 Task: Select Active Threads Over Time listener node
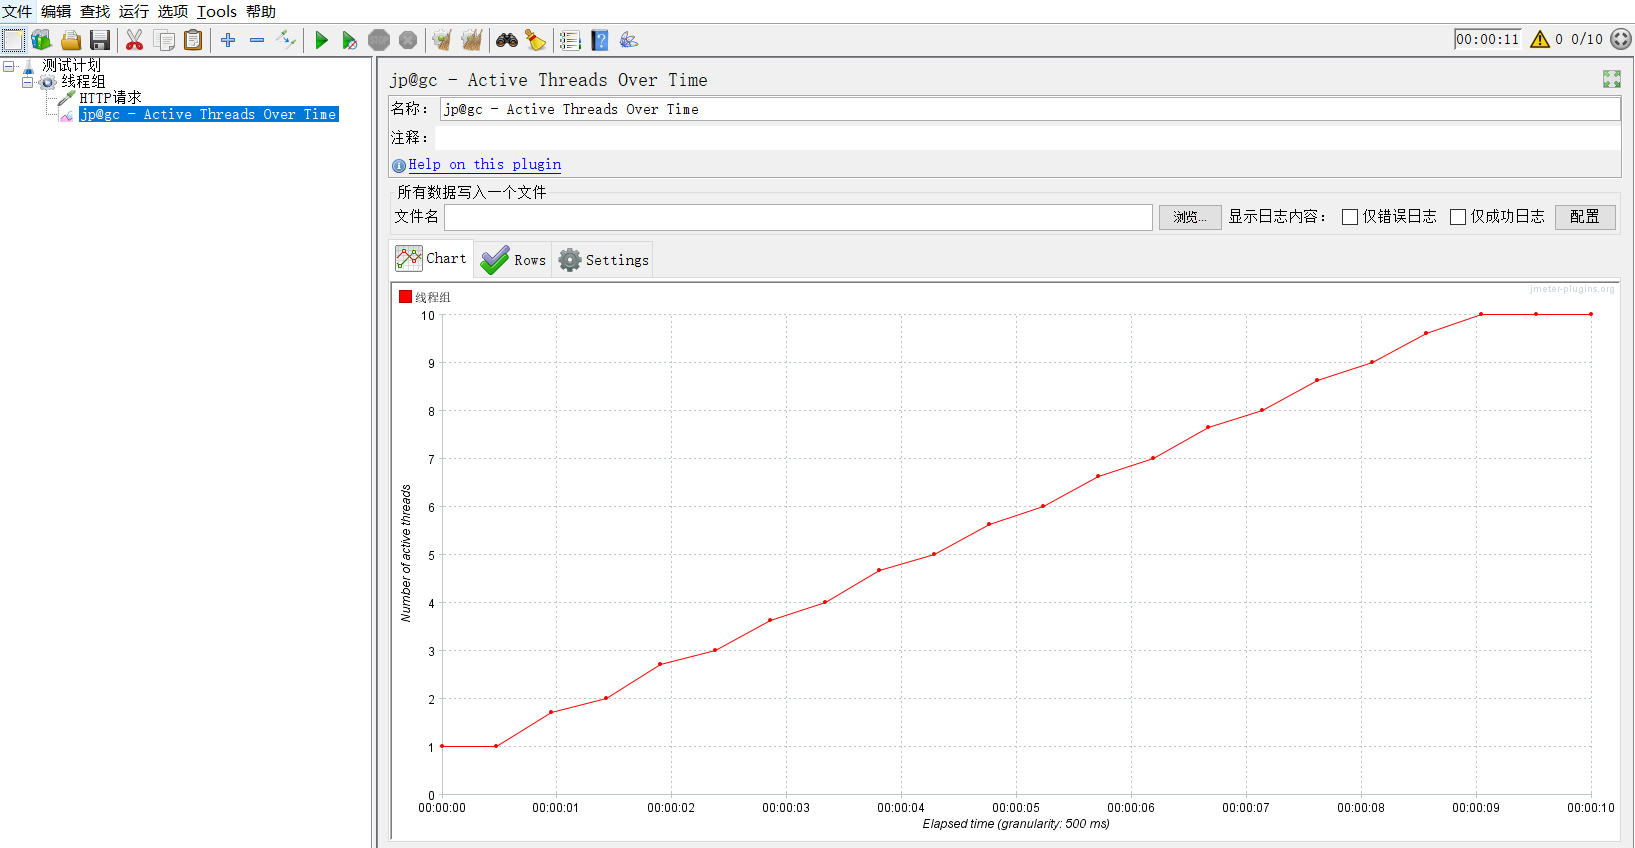pyautogui.click(x=209, y=114)
